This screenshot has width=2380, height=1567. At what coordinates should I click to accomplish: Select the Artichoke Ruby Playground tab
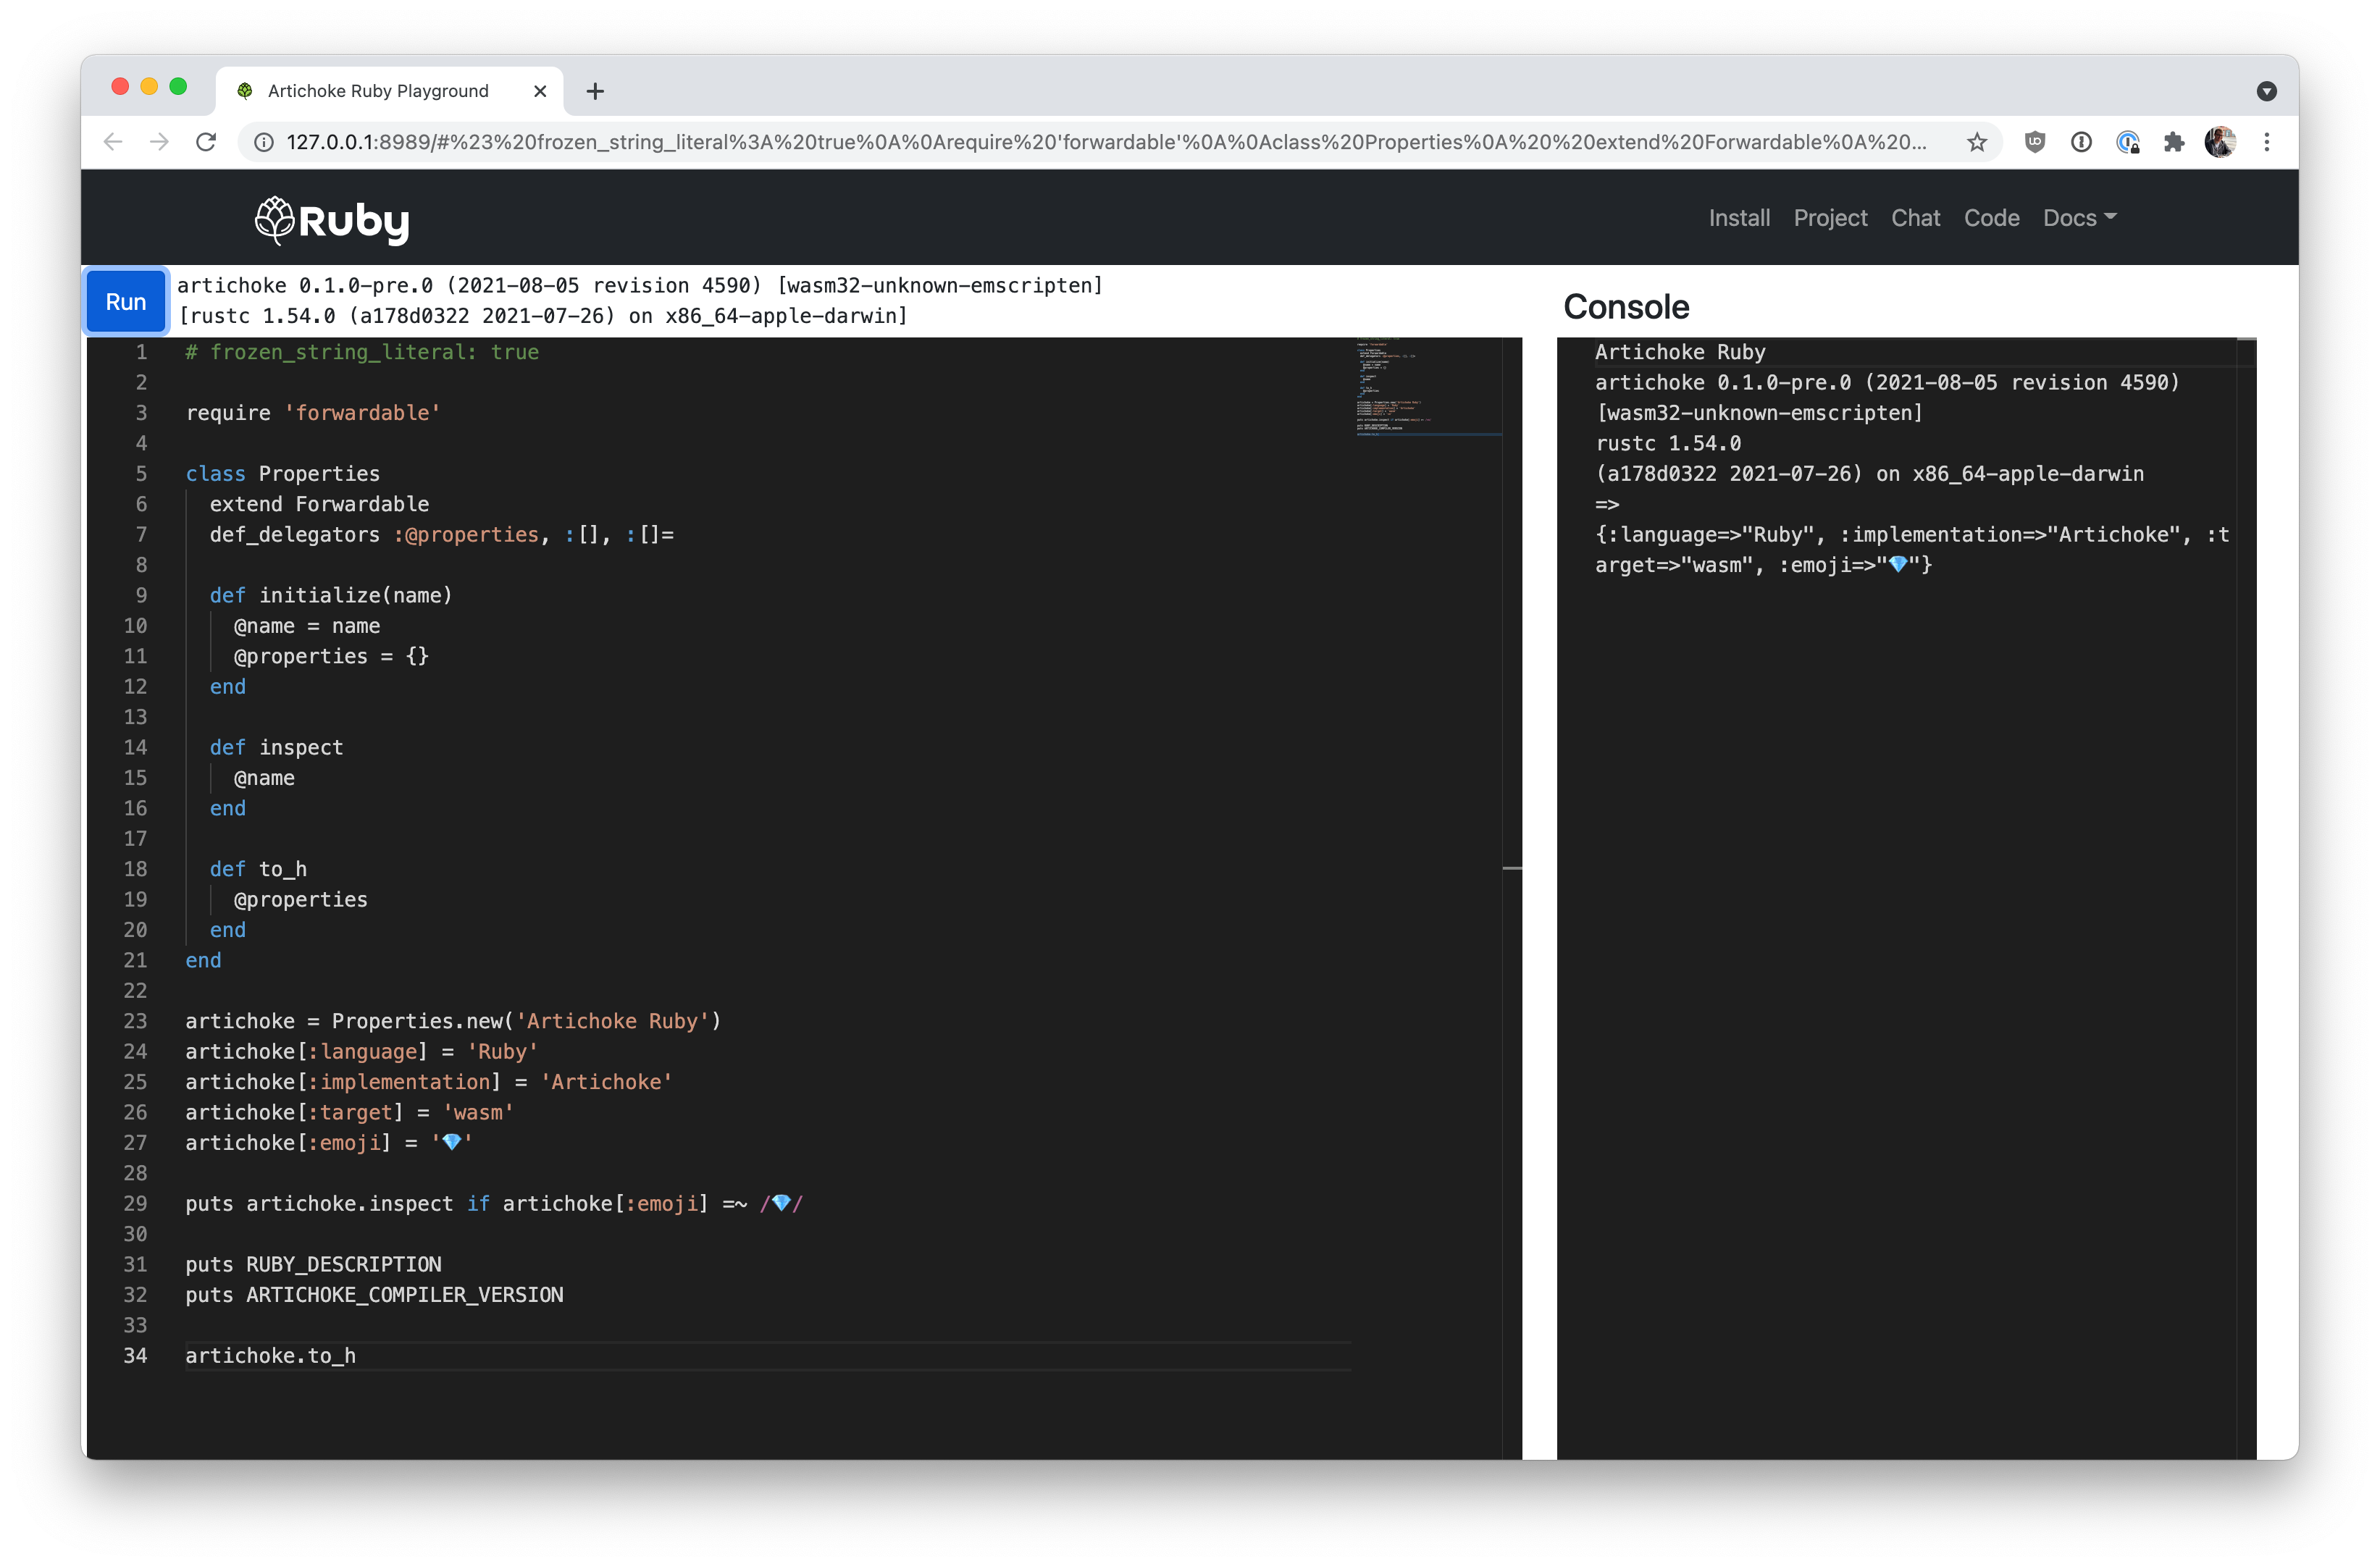coord(390,91)
